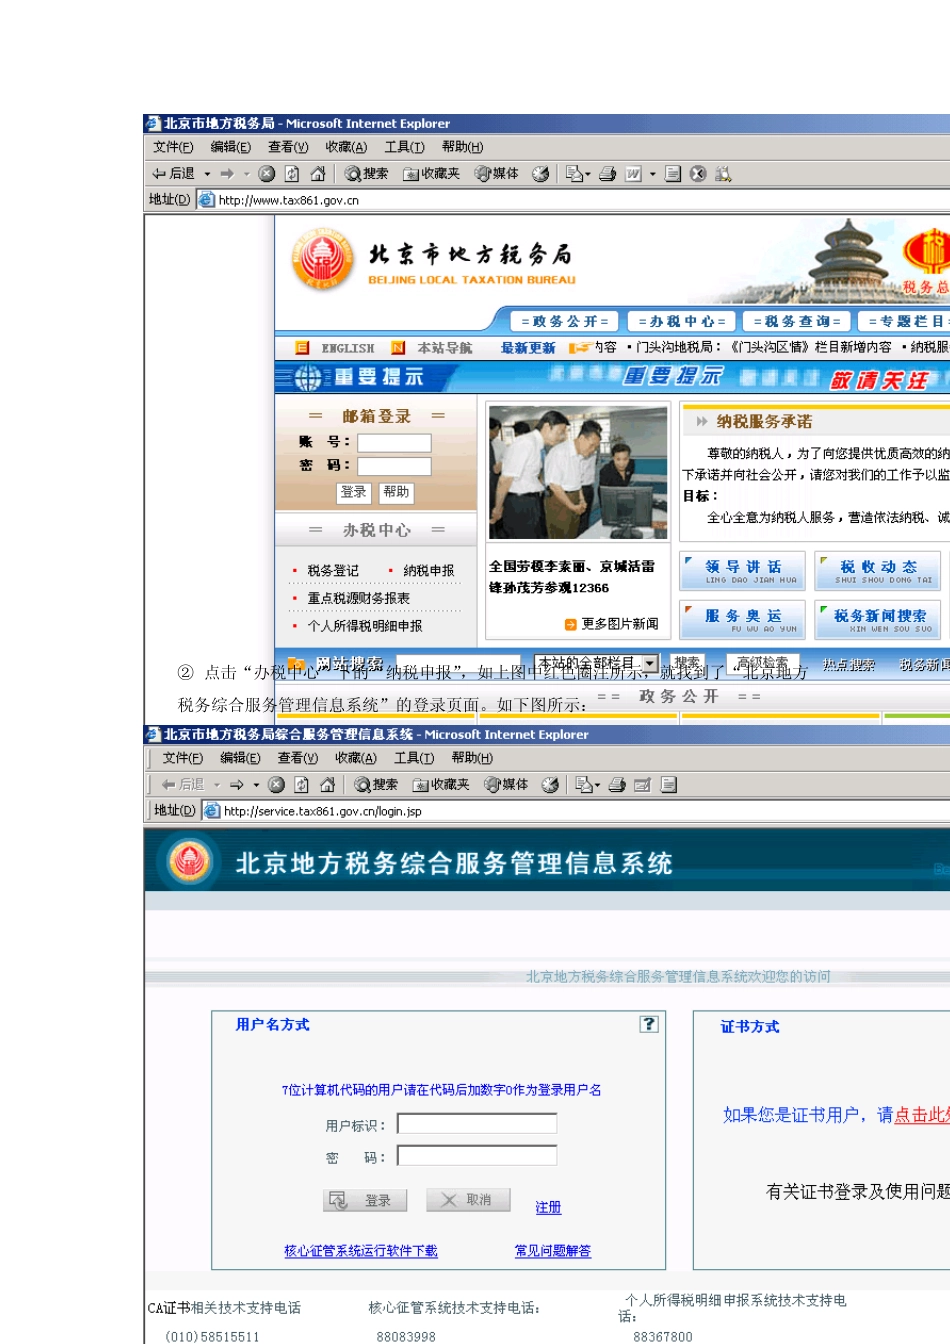Stop loading in lower login-system browser window

tap(277, 785)
